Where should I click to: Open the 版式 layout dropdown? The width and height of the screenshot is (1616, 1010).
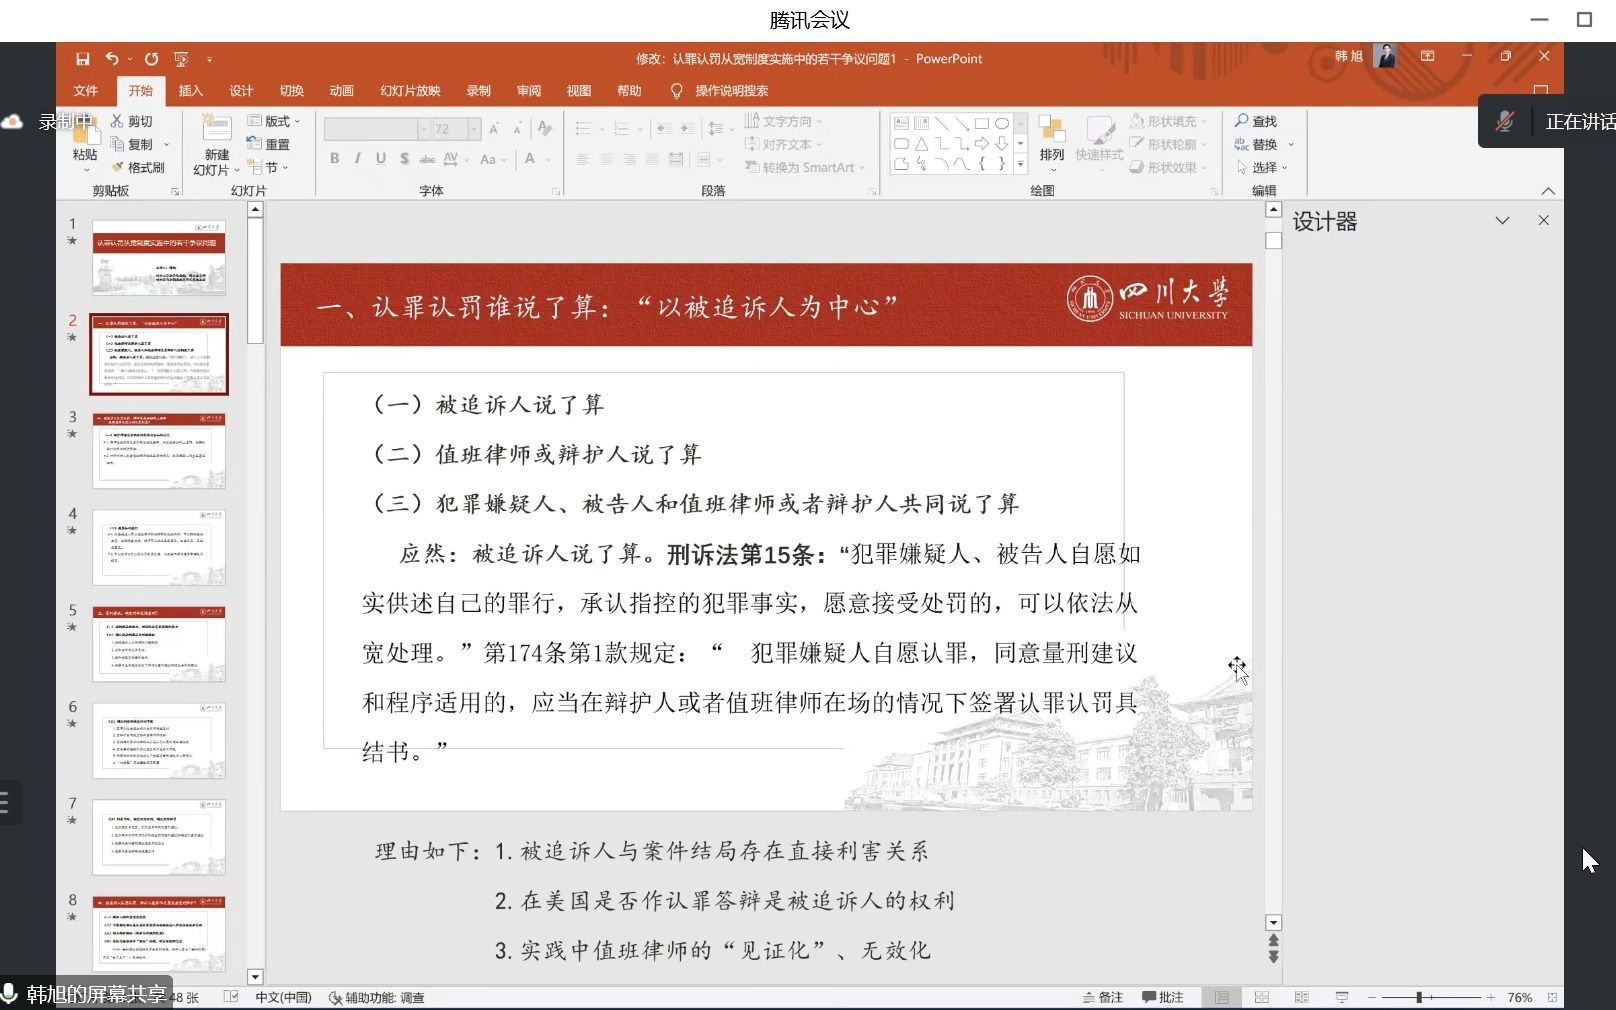(x=273, y=121)
